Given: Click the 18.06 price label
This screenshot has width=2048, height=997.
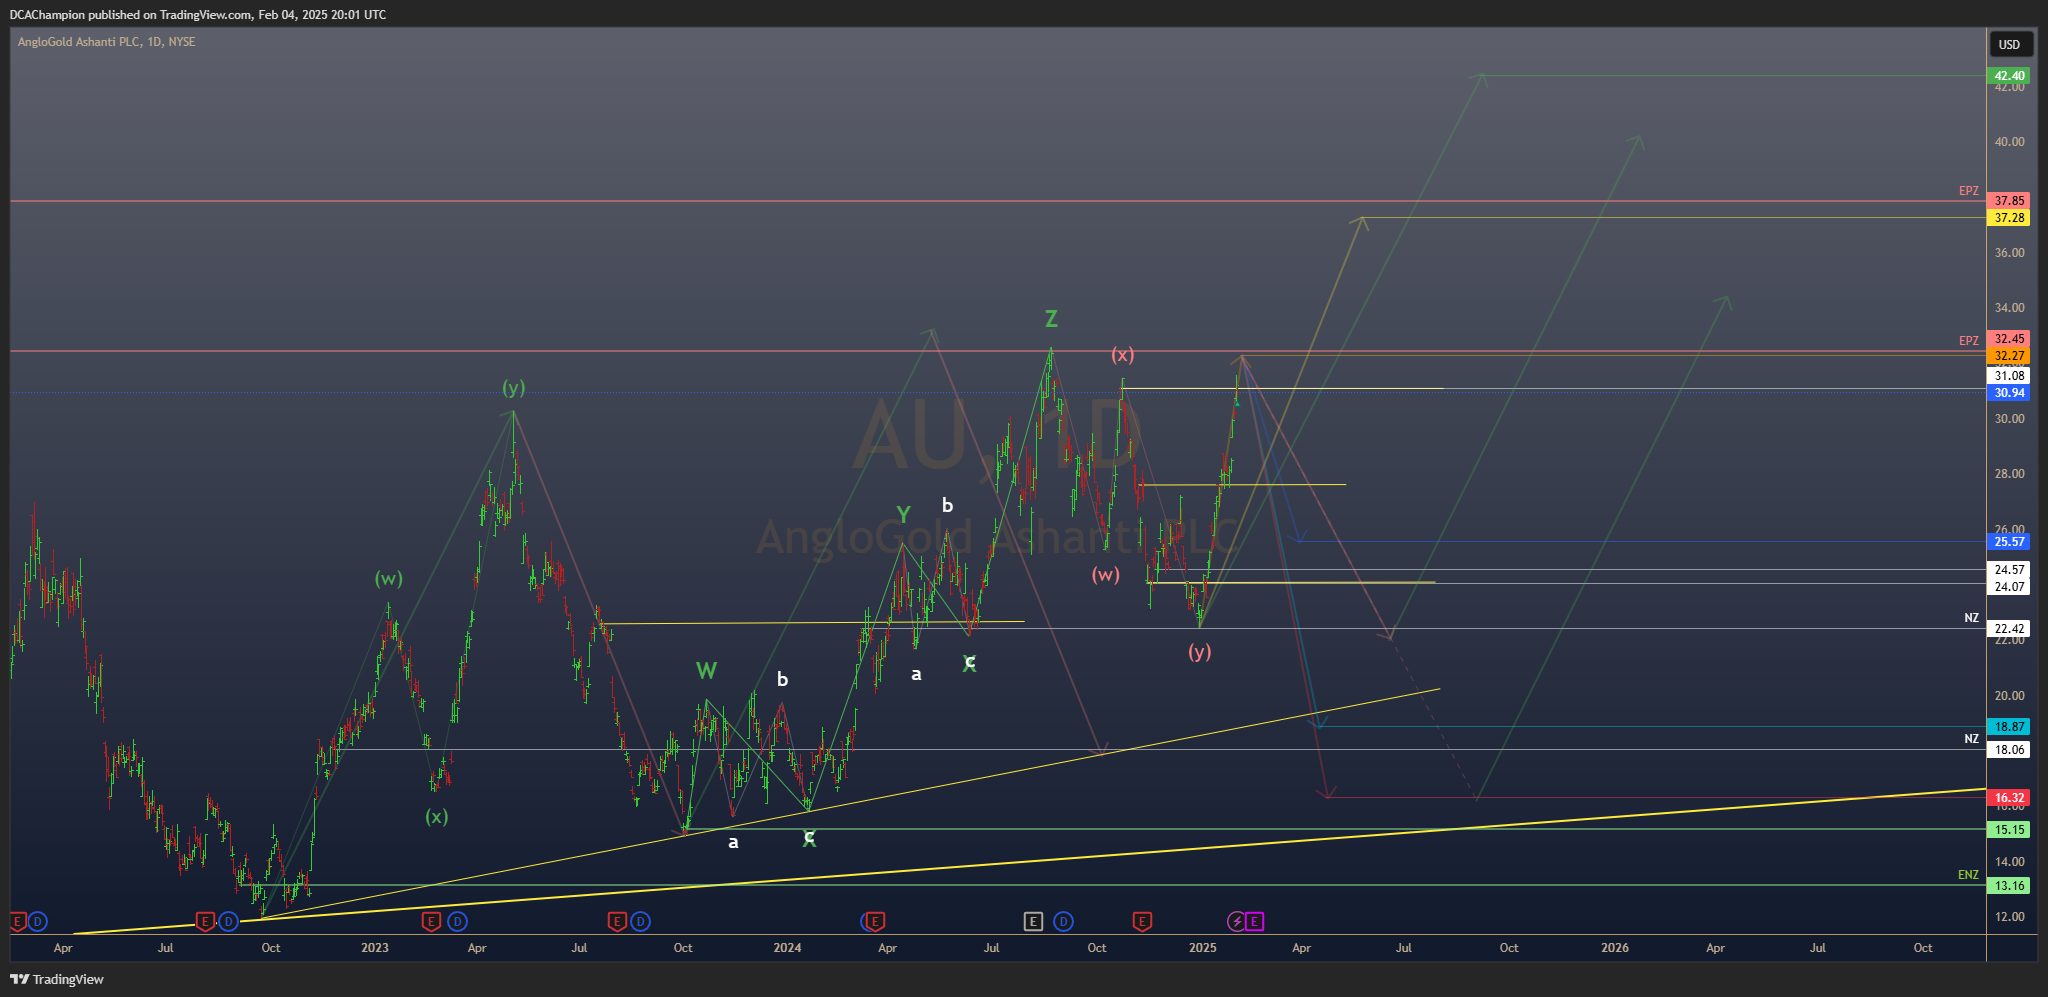Looking at the screenshot, I should click(2009, 750).
